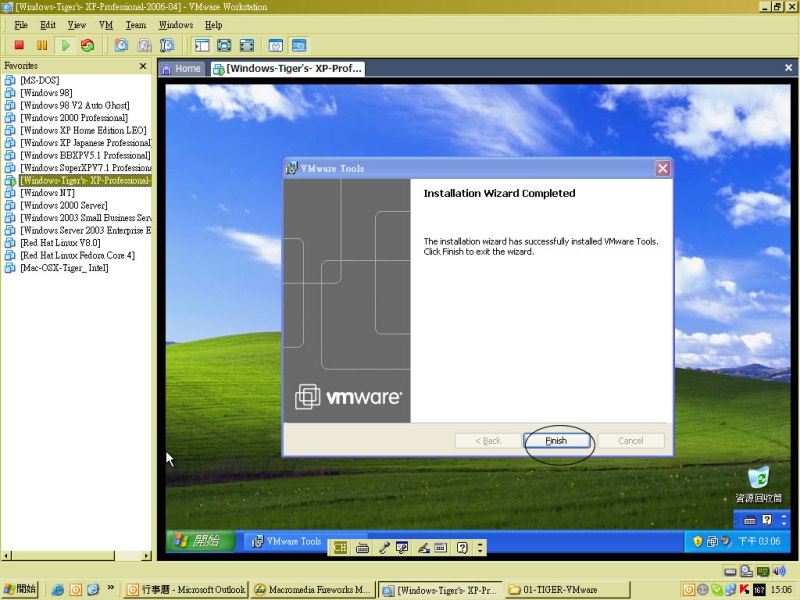Open the Recycle Bin on guest desktop
This screenshot has width=800, height=600.
[x=759, y=484]
